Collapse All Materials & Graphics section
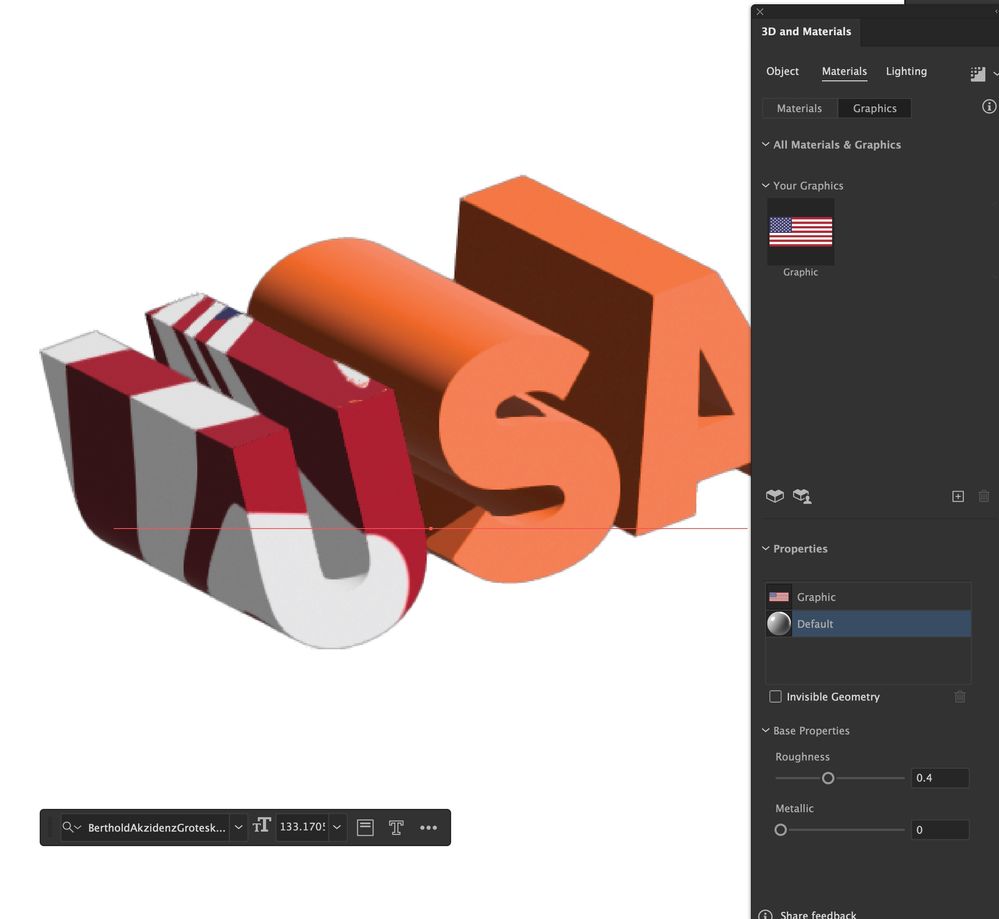This screenshot has width=999, height=919. [765, 144]
